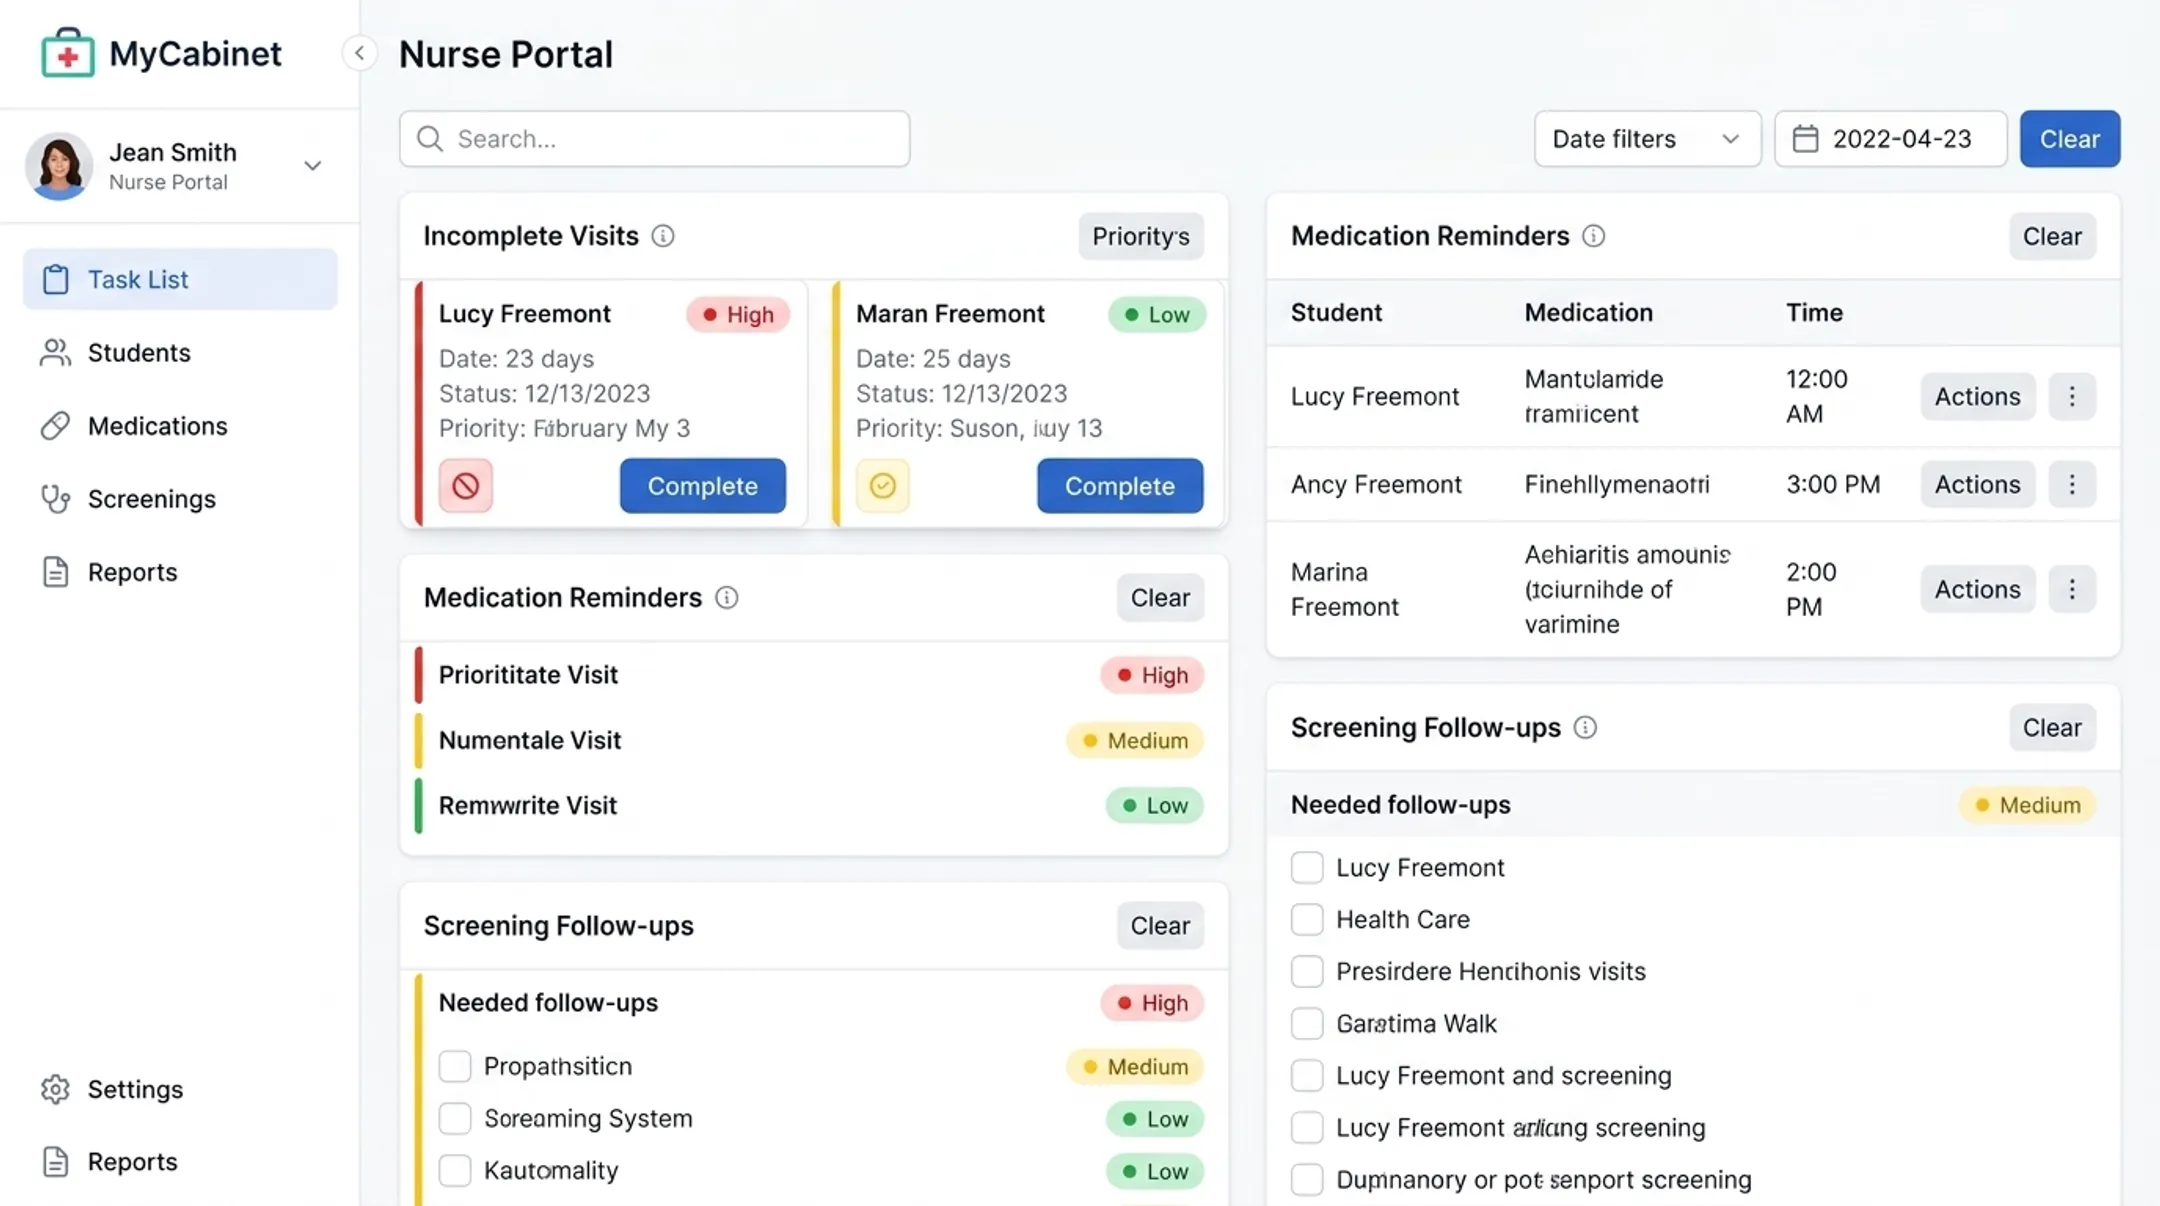Open the Reports item below Screenings
2160x1206 pixels.
coord(180,572)
